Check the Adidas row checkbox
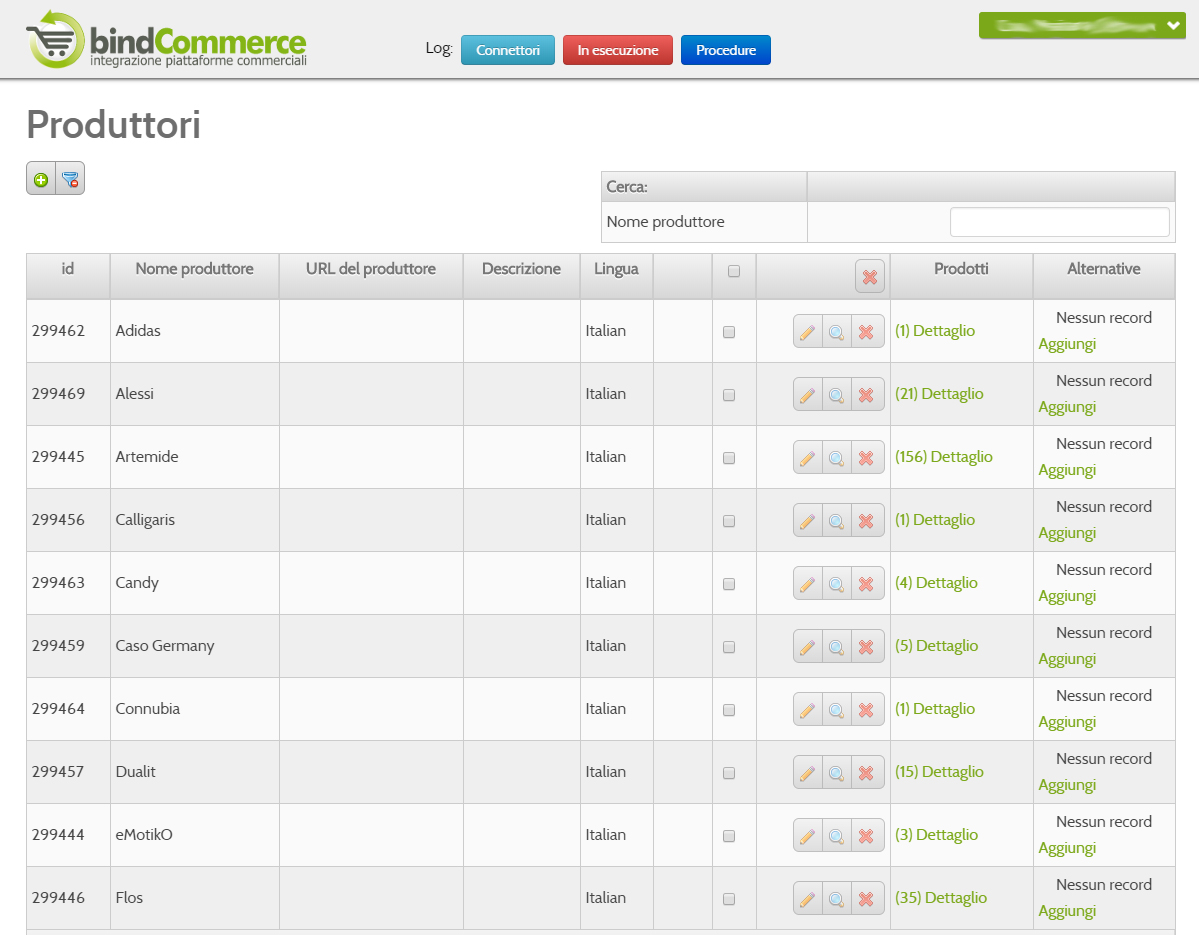This screenshot has height=935, width=1199. point(729,332)
